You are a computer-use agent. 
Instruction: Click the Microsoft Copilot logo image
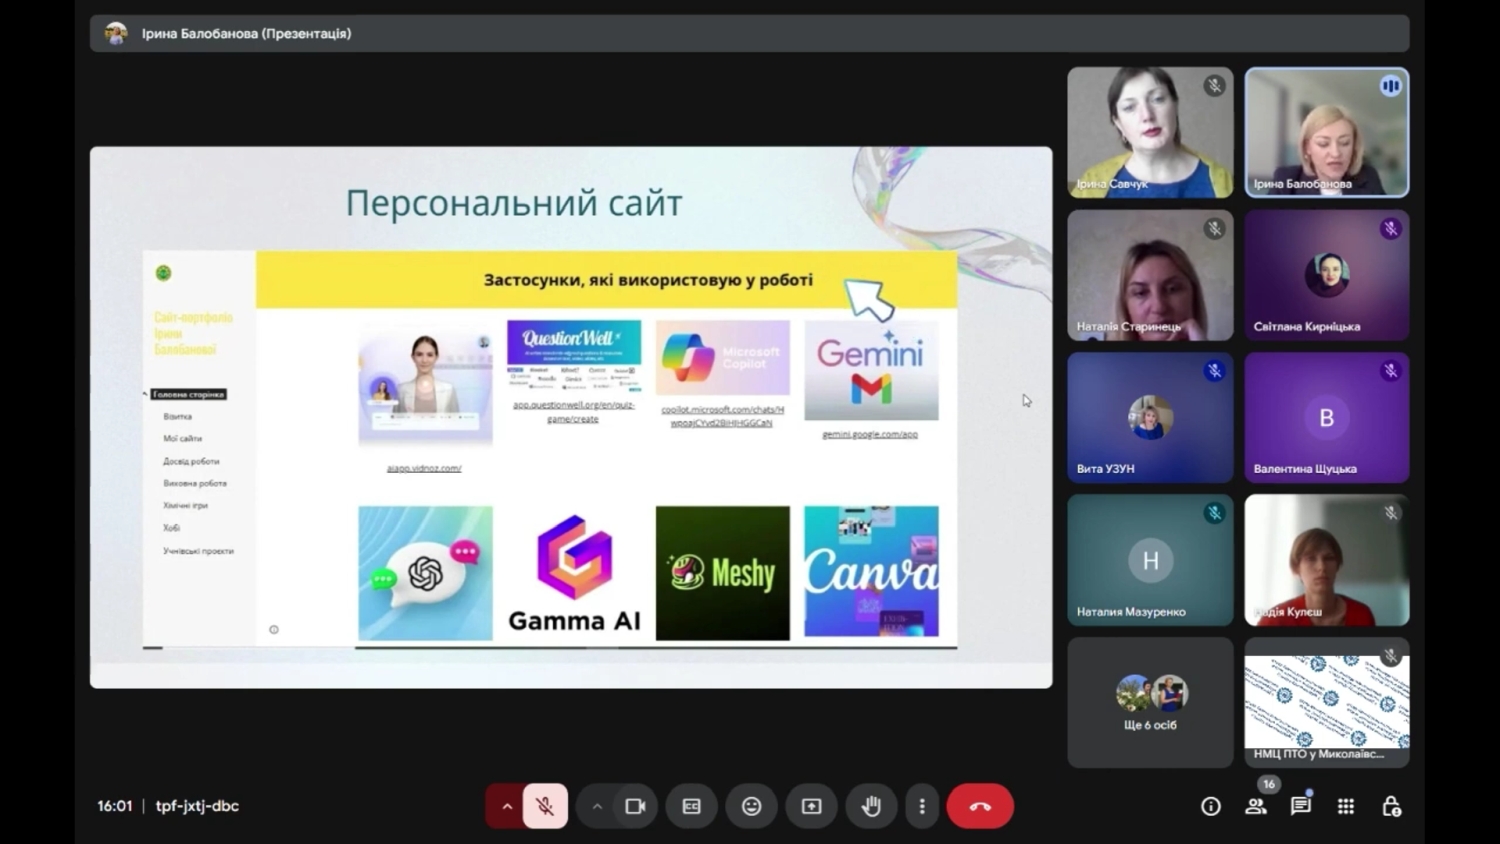pos(722,358)
